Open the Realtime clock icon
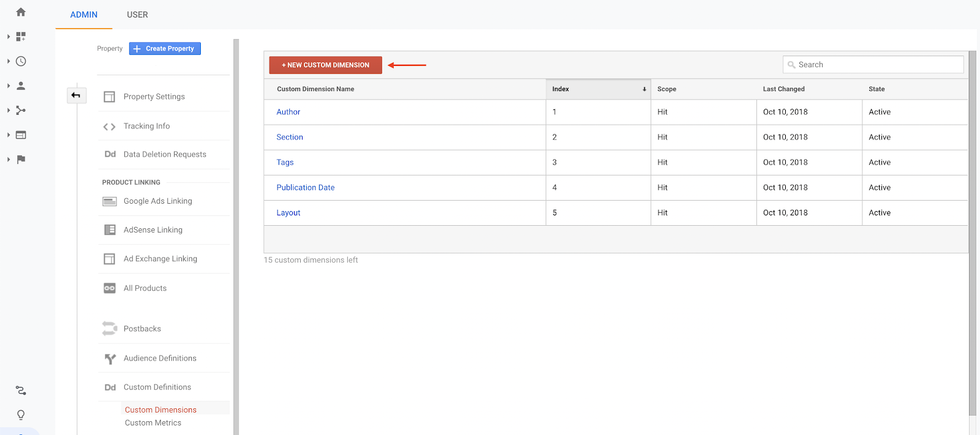This screenshot has height=435, width=980. tap(21, 62)
